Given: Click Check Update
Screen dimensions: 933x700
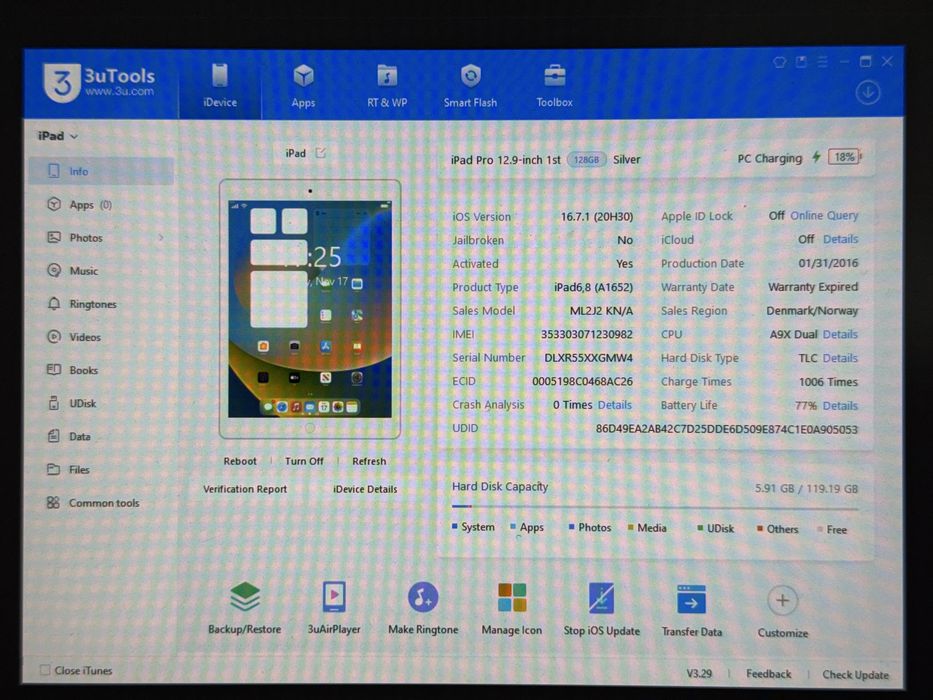Looking at the screenshot, I should point(855,675).
